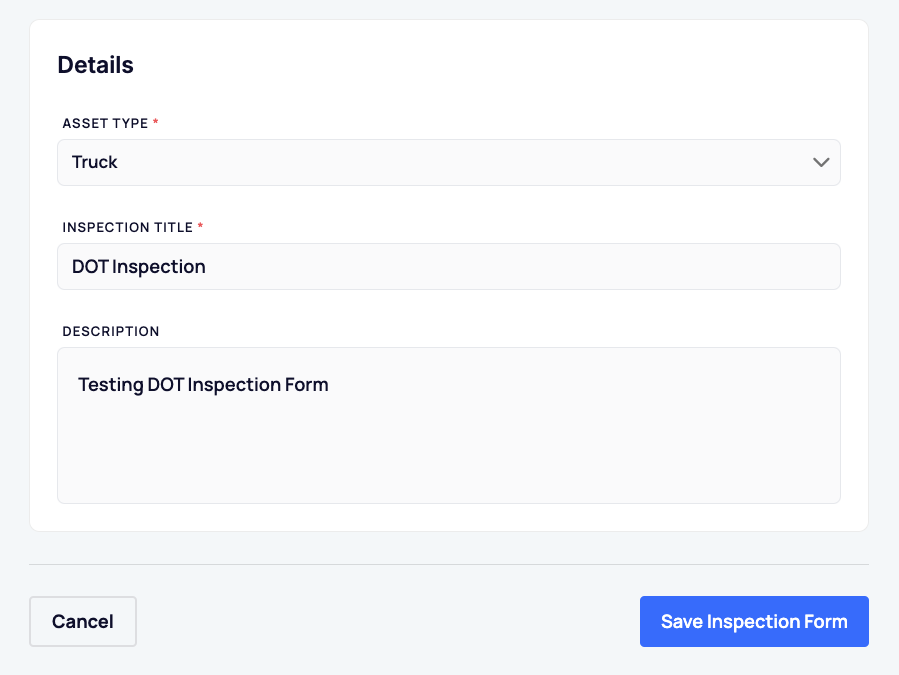Click the Details section heading
The width and height of the screenshot is (899, 675).
[96, 65]
